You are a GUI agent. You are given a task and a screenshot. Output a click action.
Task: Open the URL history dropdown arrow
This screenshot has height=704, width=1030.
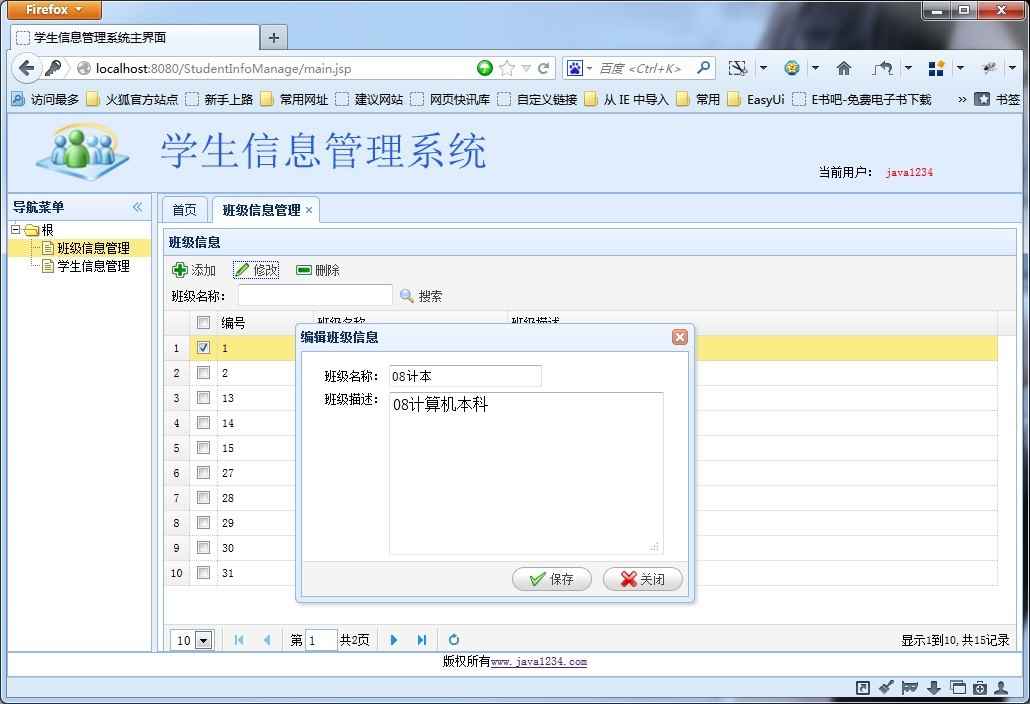(526, 68)
